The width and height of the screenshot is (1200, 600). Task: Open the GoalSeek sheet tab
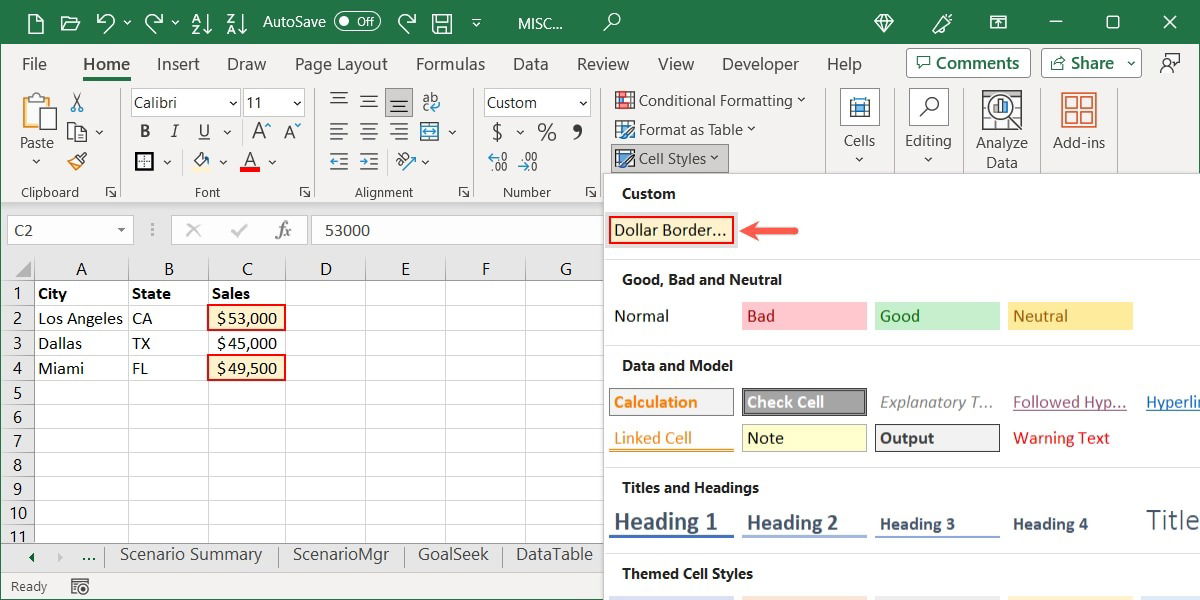point(452,554)
